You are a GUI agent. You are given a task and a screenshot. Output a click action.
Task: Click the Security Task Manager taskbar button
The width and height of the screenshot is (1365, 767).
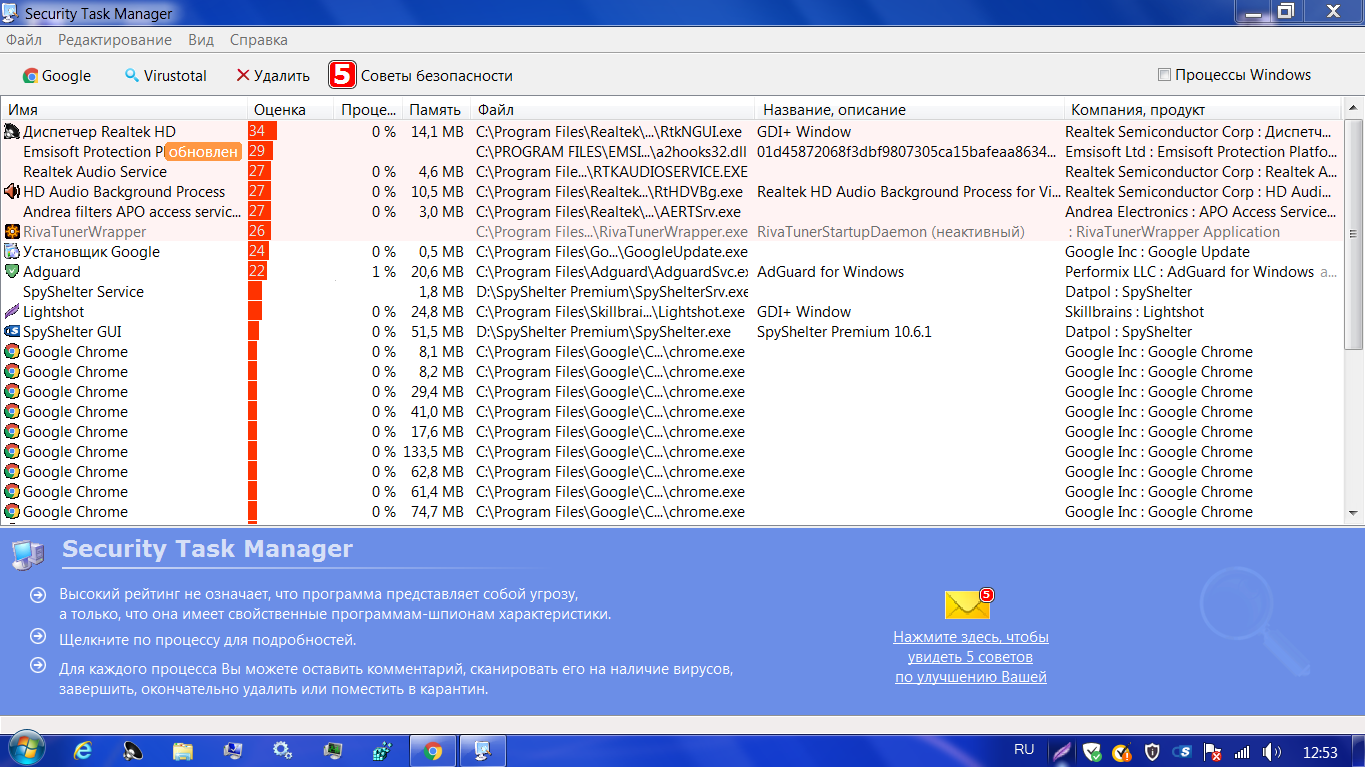pos(483,751)
